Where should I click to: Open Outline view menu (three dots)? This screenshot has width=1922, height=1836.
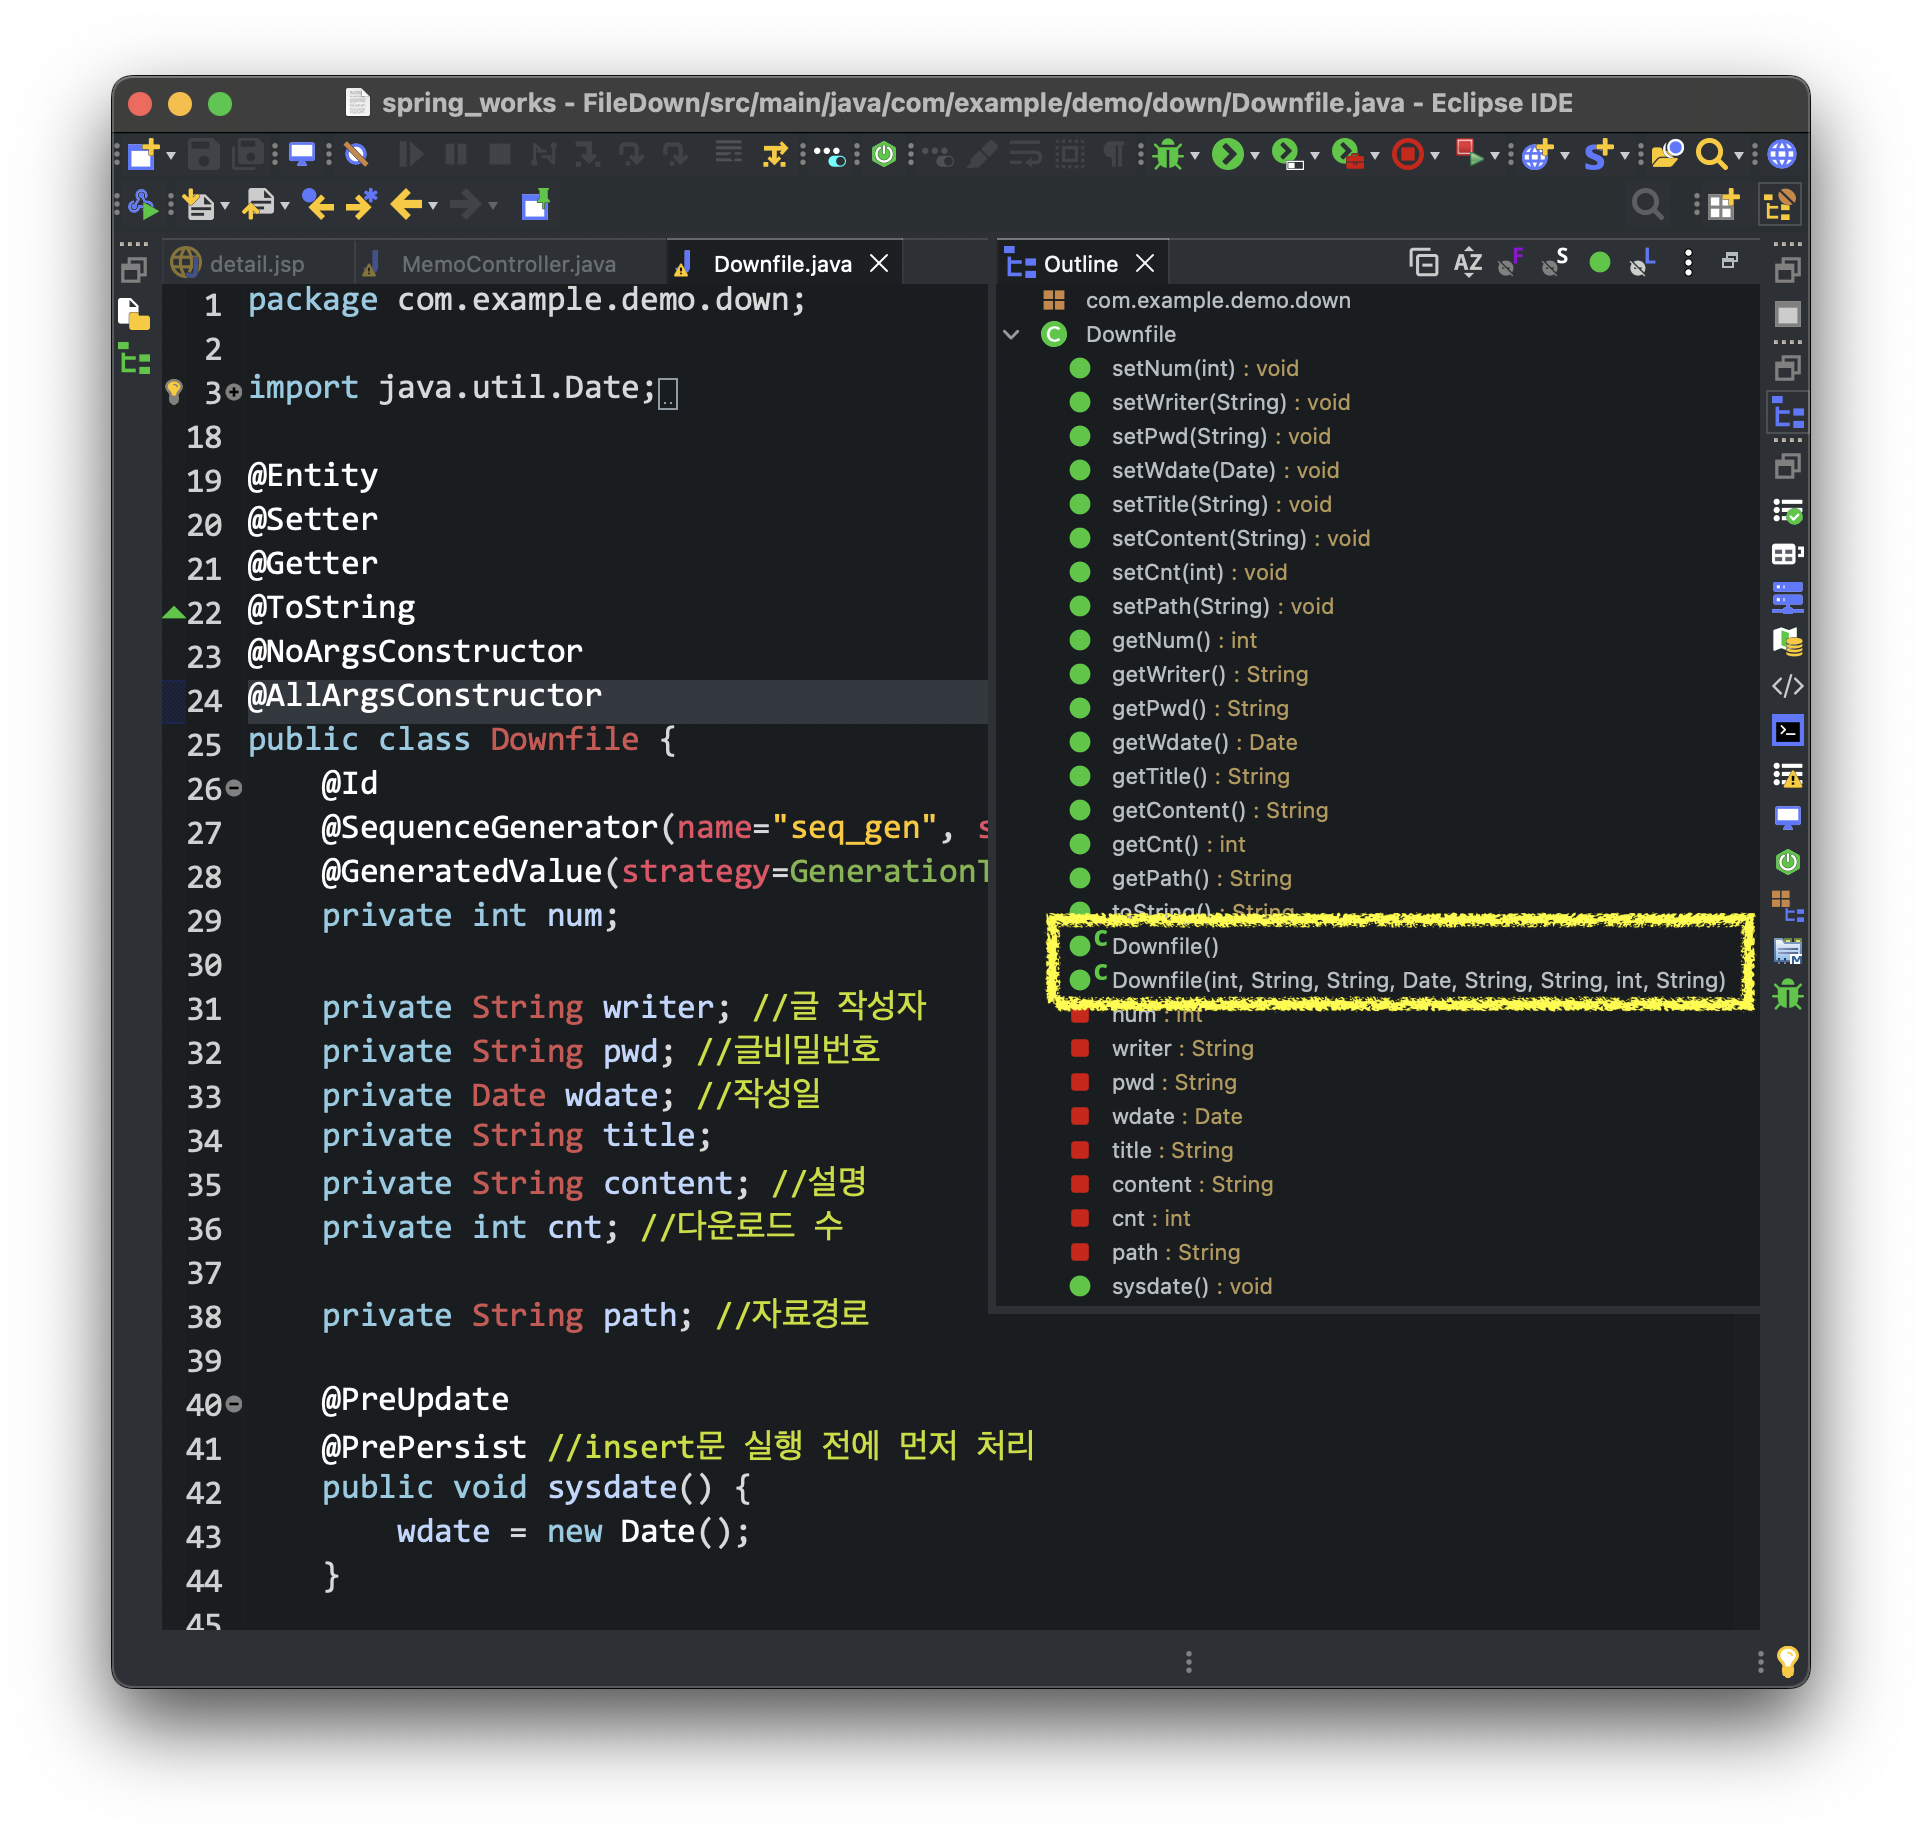(1688, 263)
